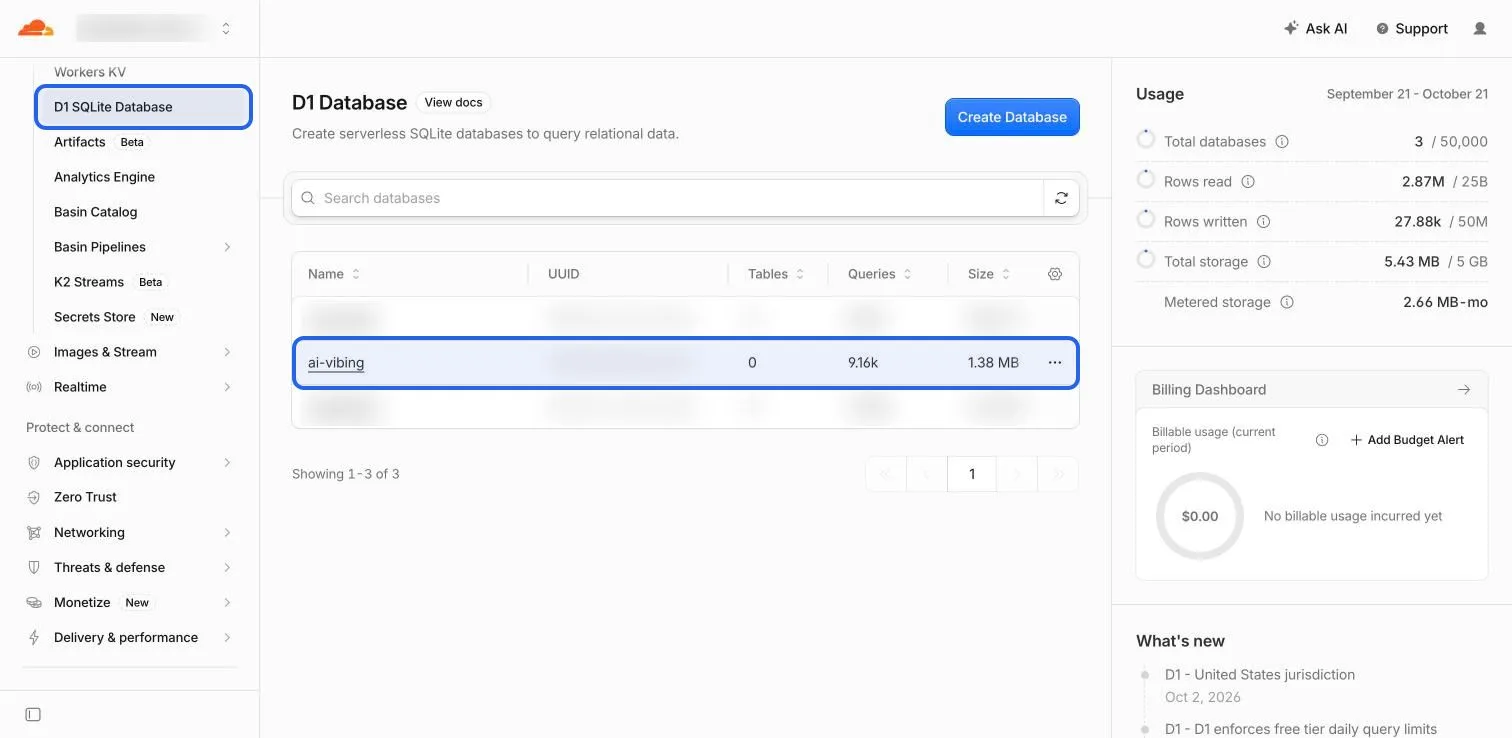
Task: Open K2 Streams Beta item
Action: (108, 282)
